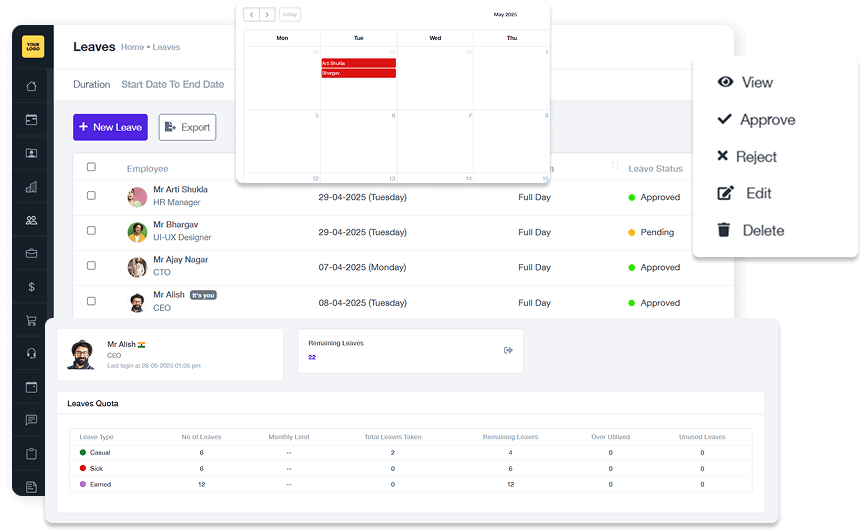Open the home icon in sidebar

click(31, 86)
